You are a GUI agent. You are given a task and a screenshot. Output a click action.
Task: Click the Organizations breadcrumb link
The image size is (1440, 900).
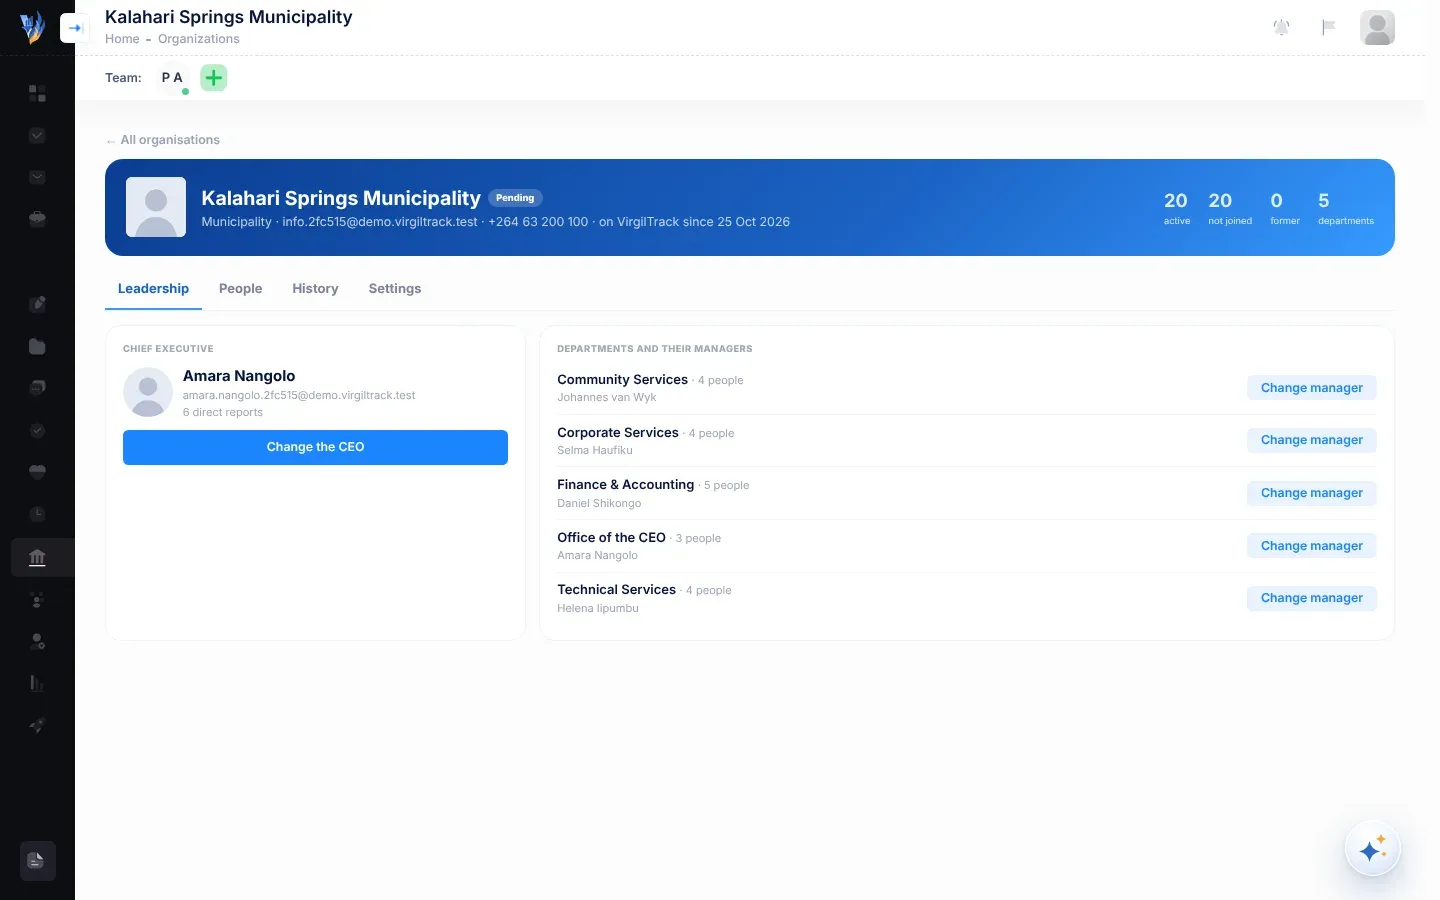pyautogui.click(x=199, y=39)
